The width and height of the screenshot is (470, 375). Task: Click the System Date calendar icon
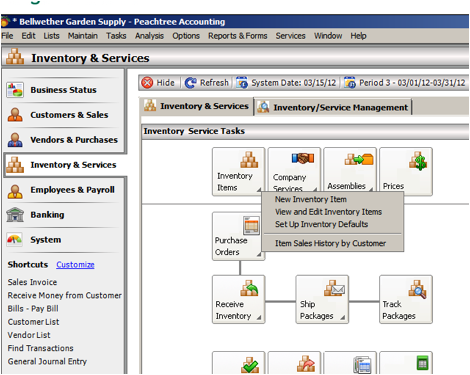pyautogui.click(x=242, y=83)
